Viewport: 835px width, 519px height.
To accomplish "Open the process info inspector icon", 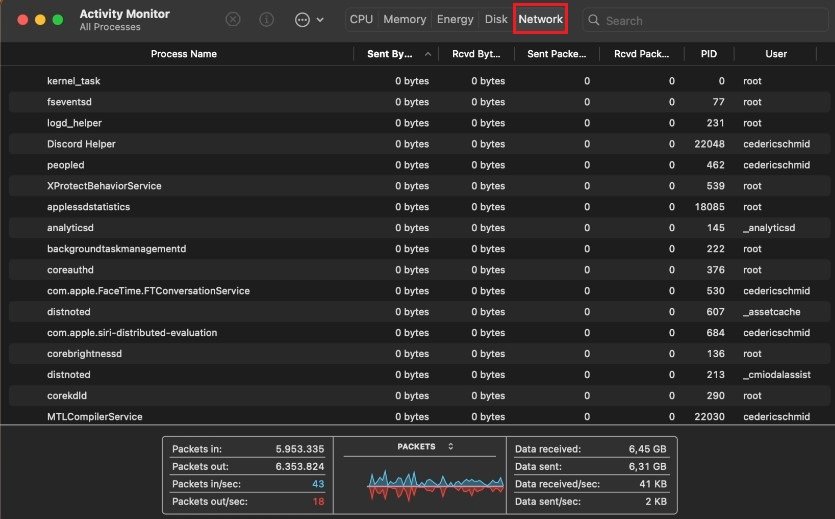I will click(x=266, y=19).
